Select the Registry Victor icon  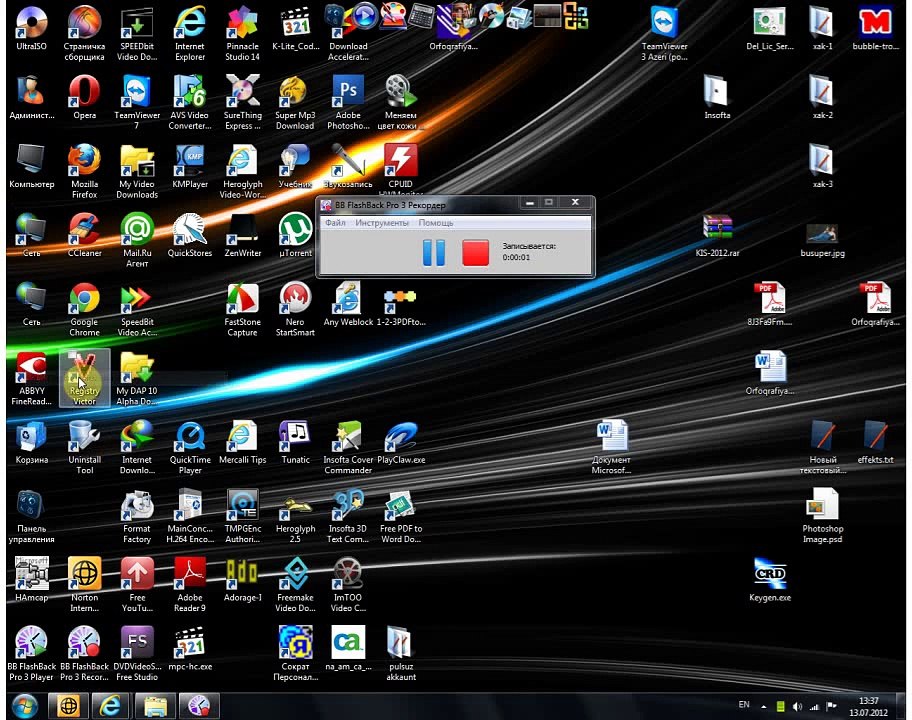(84, 379)
